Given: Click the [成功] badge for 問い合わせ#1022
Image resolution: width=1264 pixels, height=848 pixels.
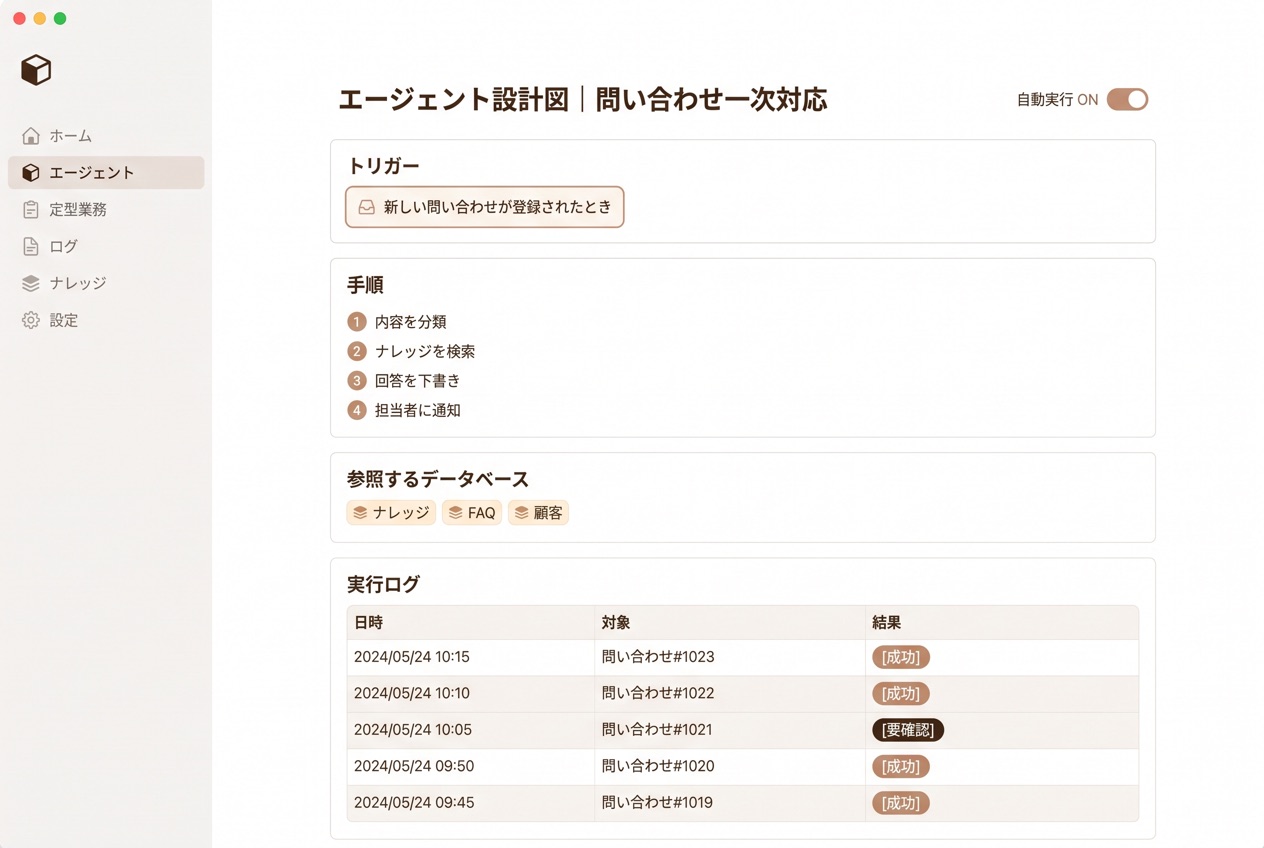Looking at the screenshot, I should click(901, 694).
